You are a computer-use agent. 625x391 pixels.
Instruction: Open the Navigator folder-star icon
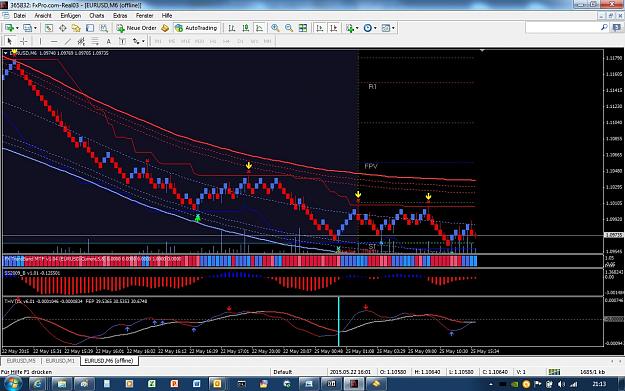76,28
